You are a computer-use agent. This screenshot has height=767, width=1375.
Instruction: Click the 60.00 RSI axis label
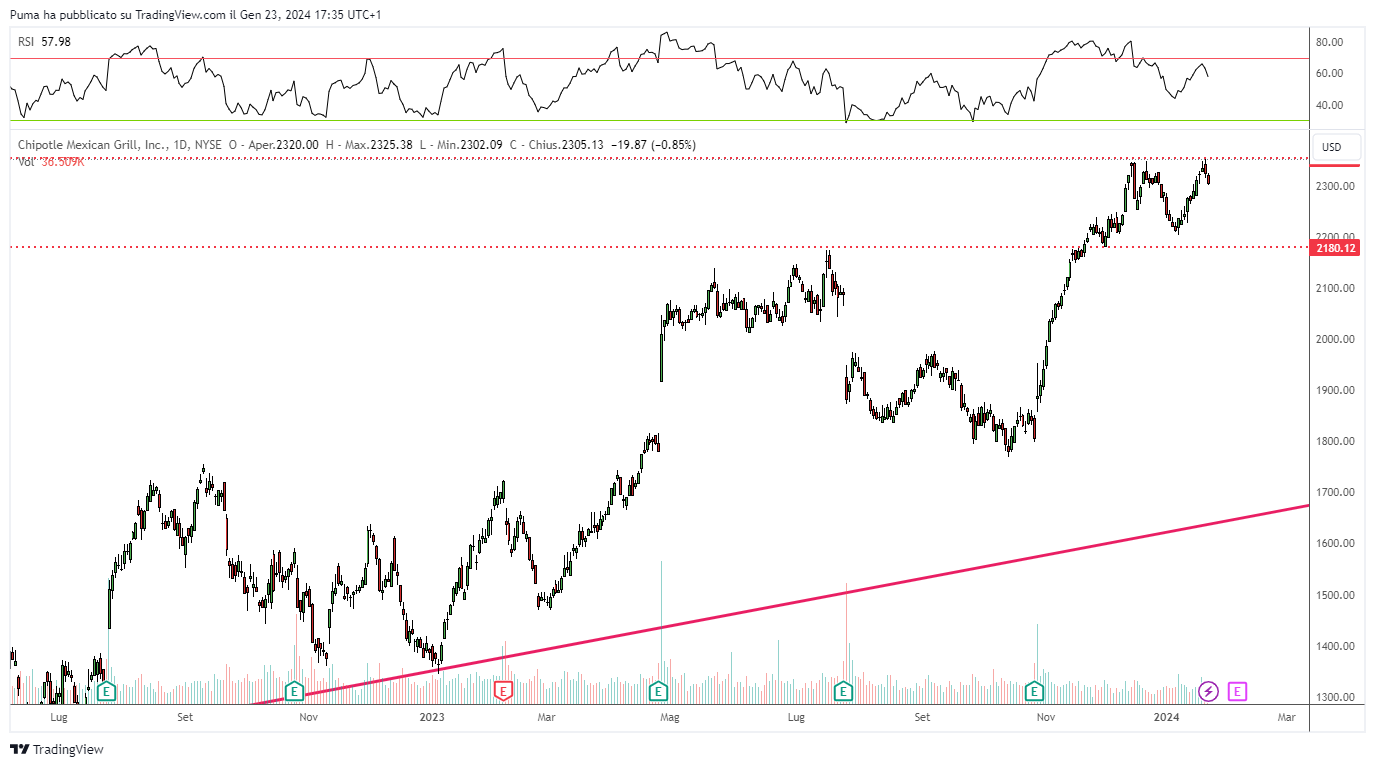[1329, 74]
